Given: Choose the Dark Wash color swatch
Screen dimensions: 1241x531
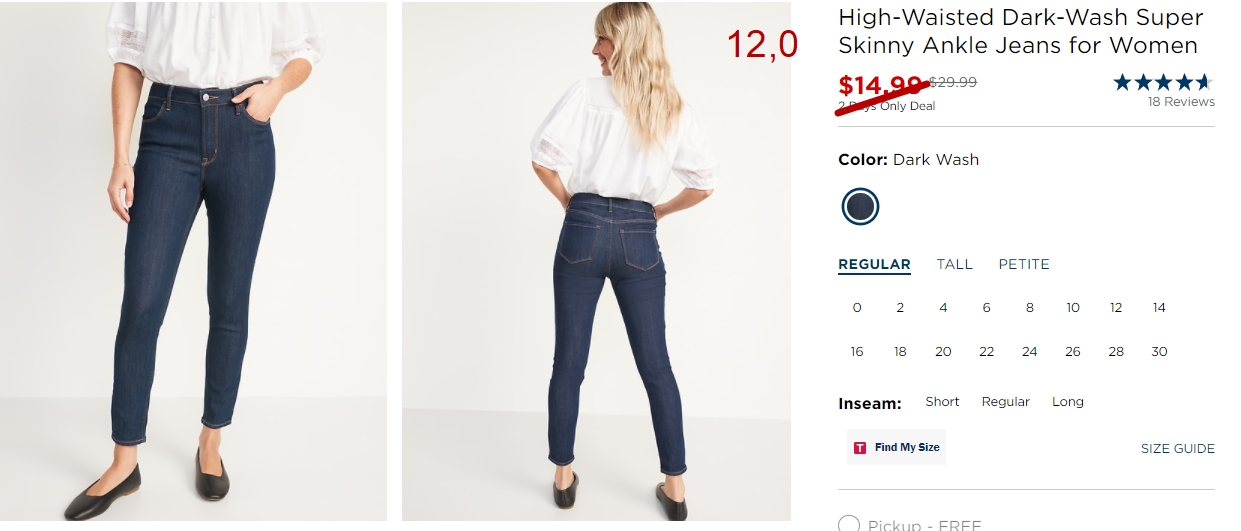Looking at the screenshot, I should pyautogui.click(x=860, y=207).
